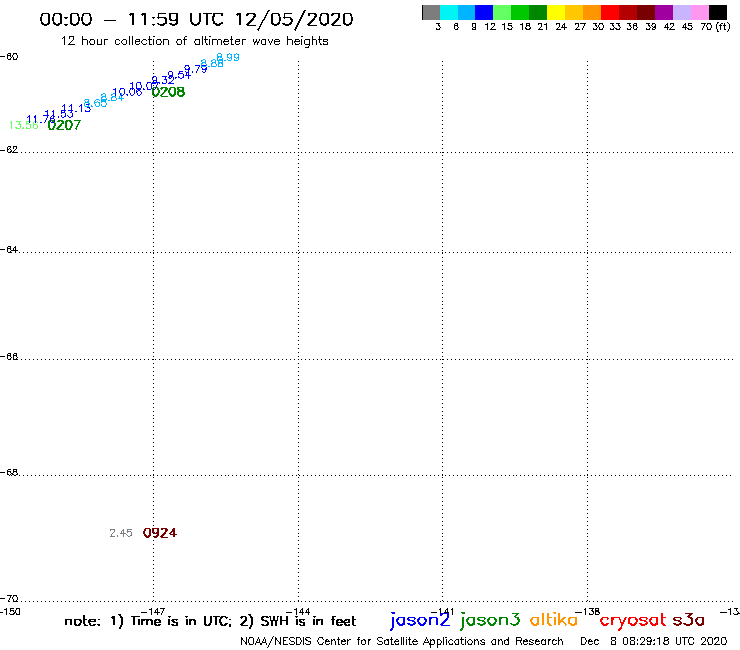Screen dimensions: 740x650
Task: Click the light blue wave height value 8.99
Action: pos(228,57)
